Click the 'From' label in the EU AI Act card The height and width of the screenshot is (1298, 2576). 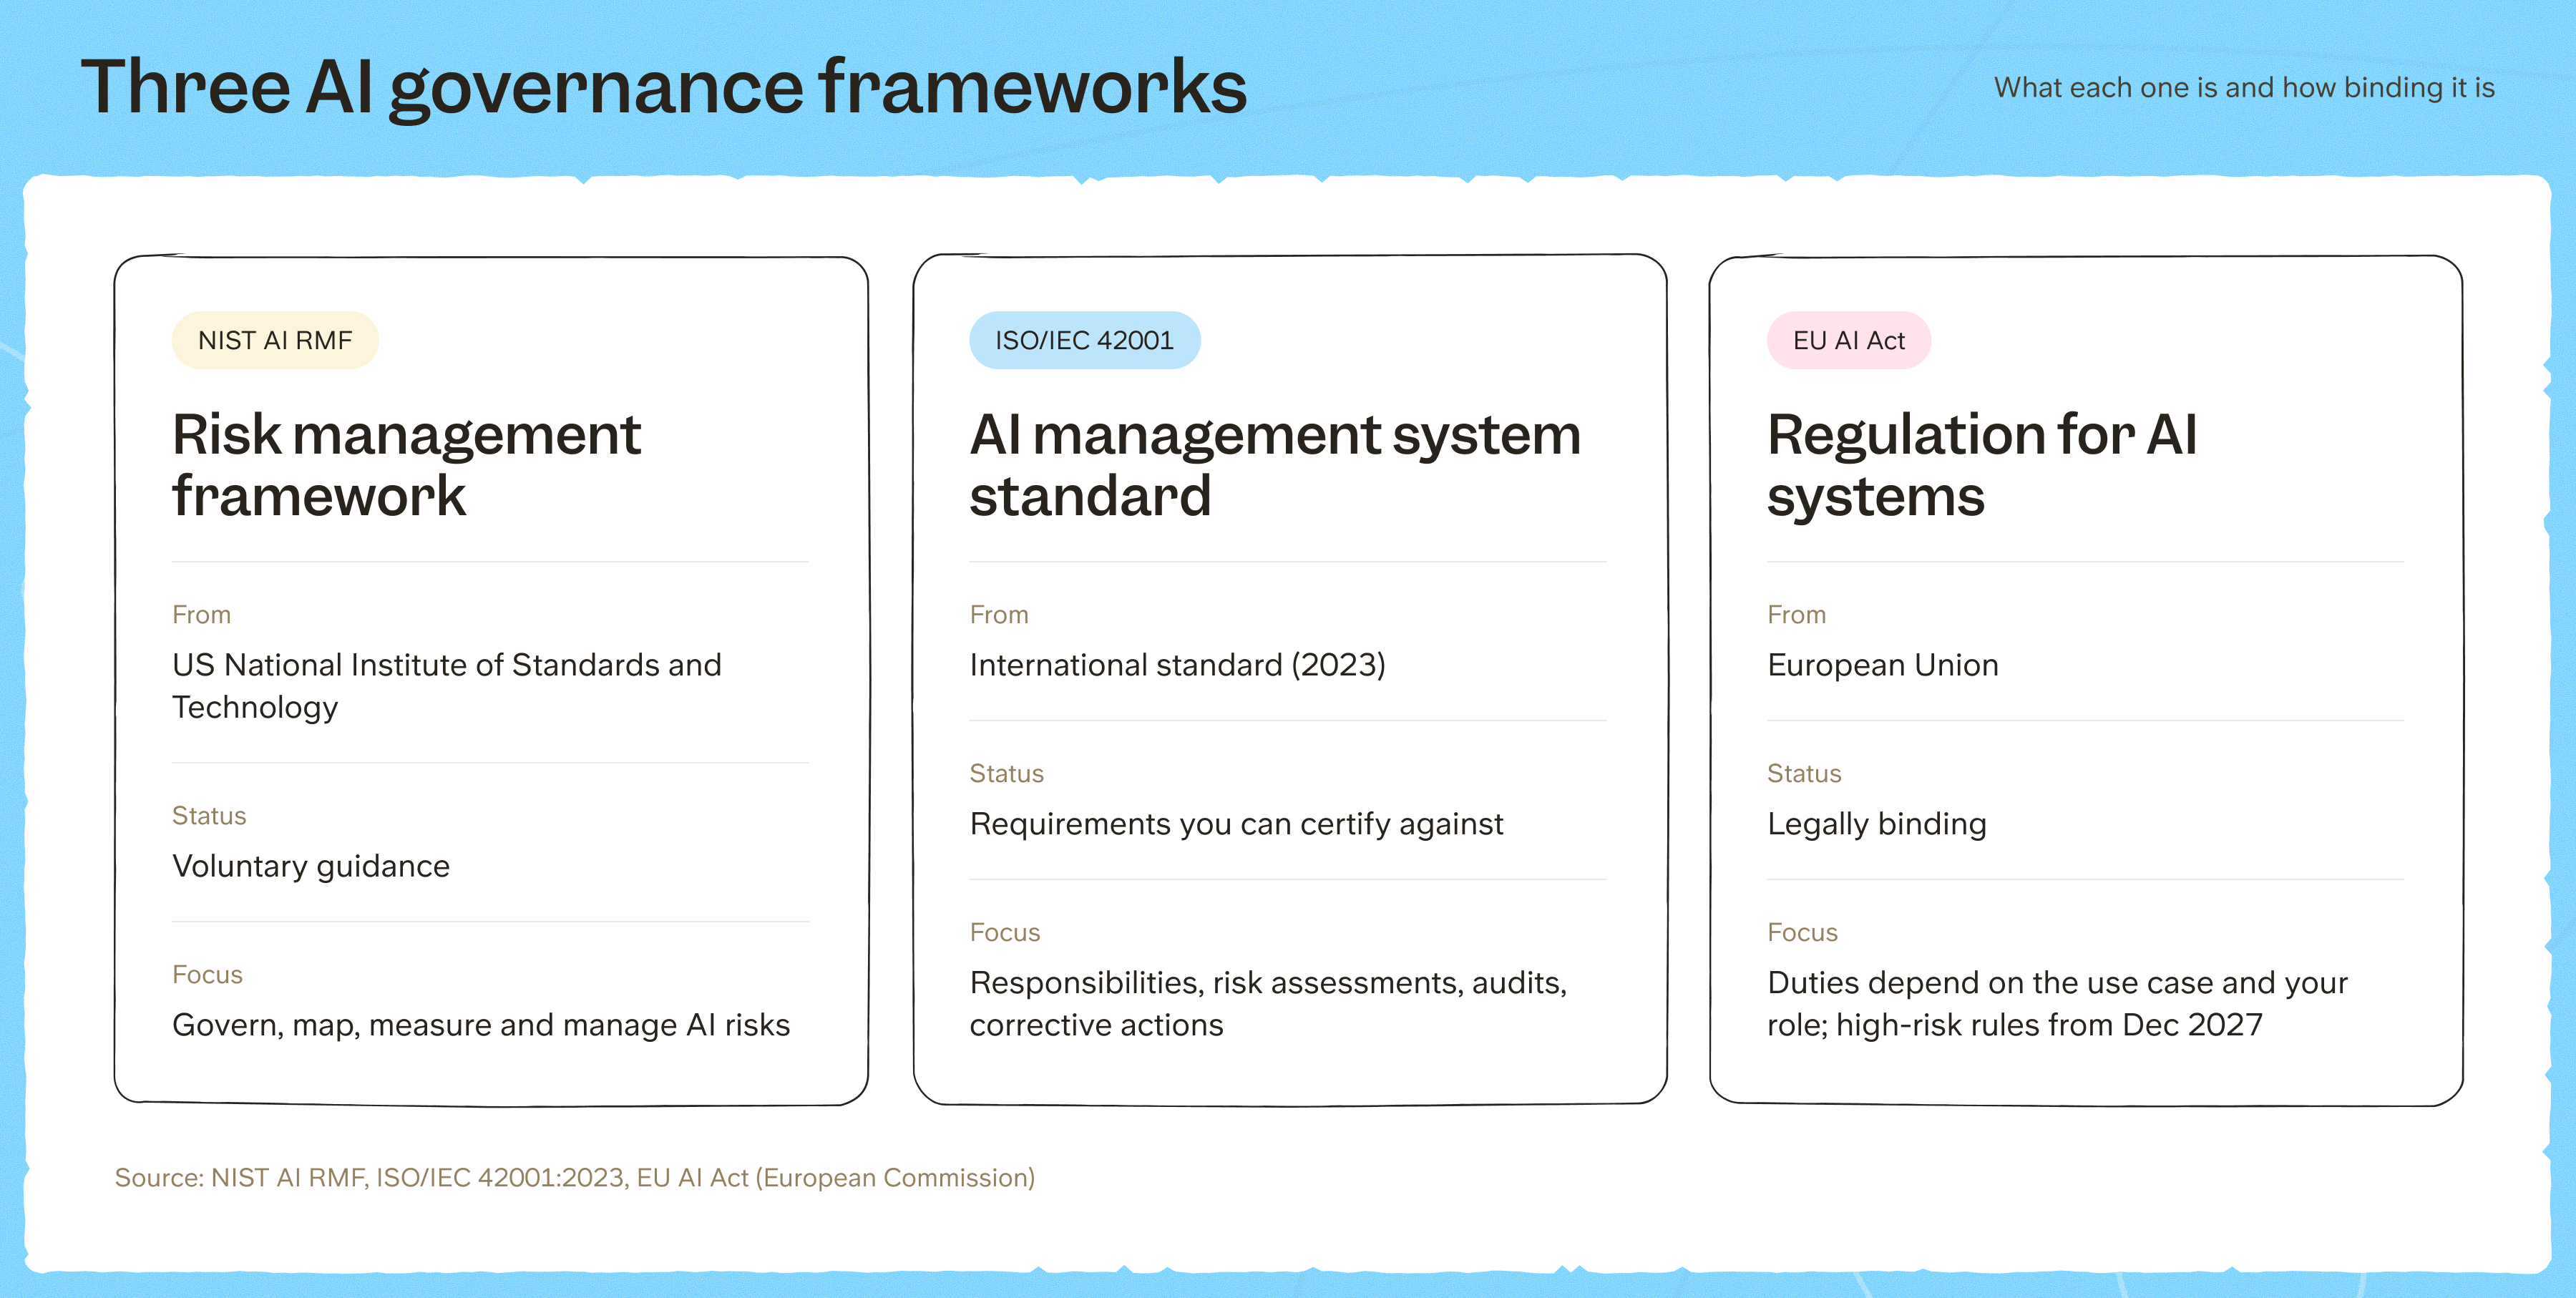point(1796,614)
